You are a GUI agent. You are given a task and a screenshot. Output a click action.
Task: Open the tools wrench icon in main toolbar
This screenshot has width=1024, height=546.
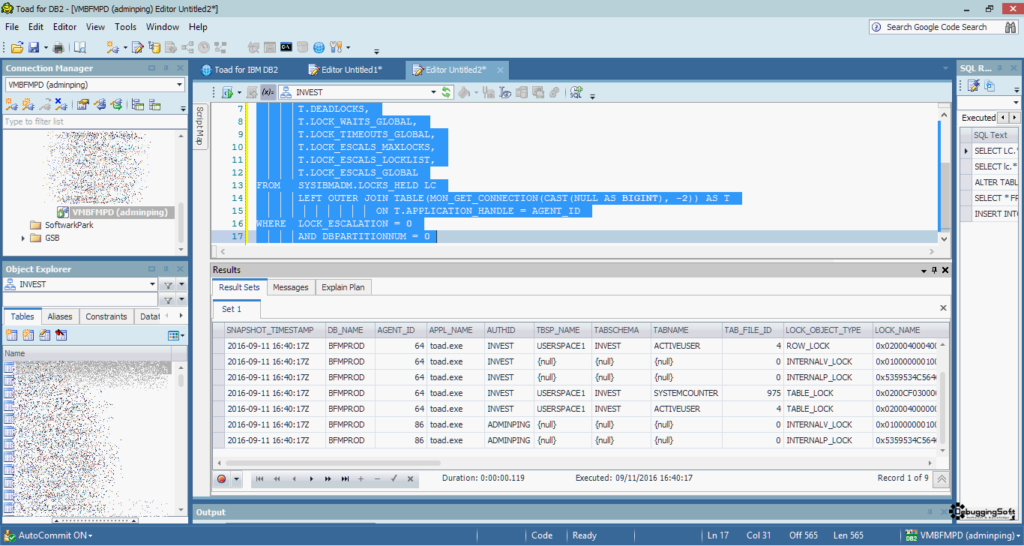[336, 47]
